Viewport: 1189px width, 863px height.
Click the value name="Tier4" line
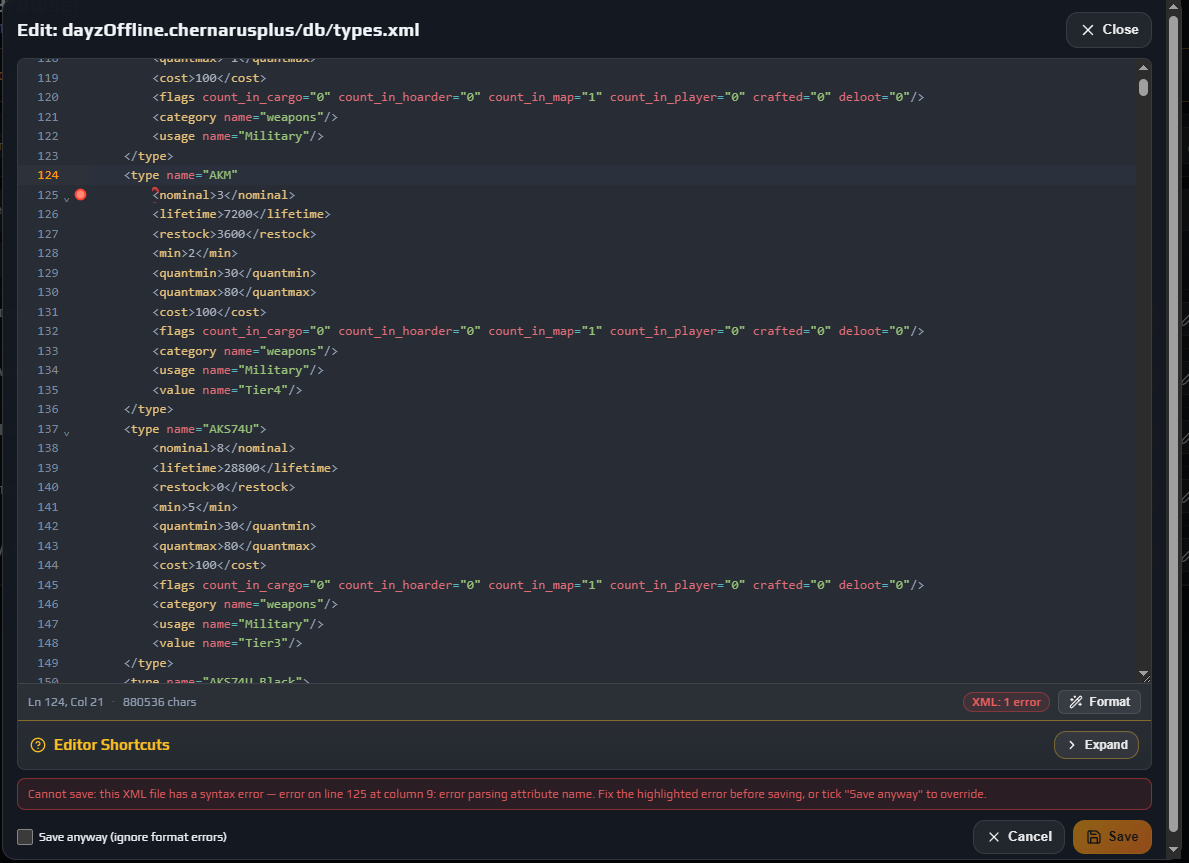(227, 390)
